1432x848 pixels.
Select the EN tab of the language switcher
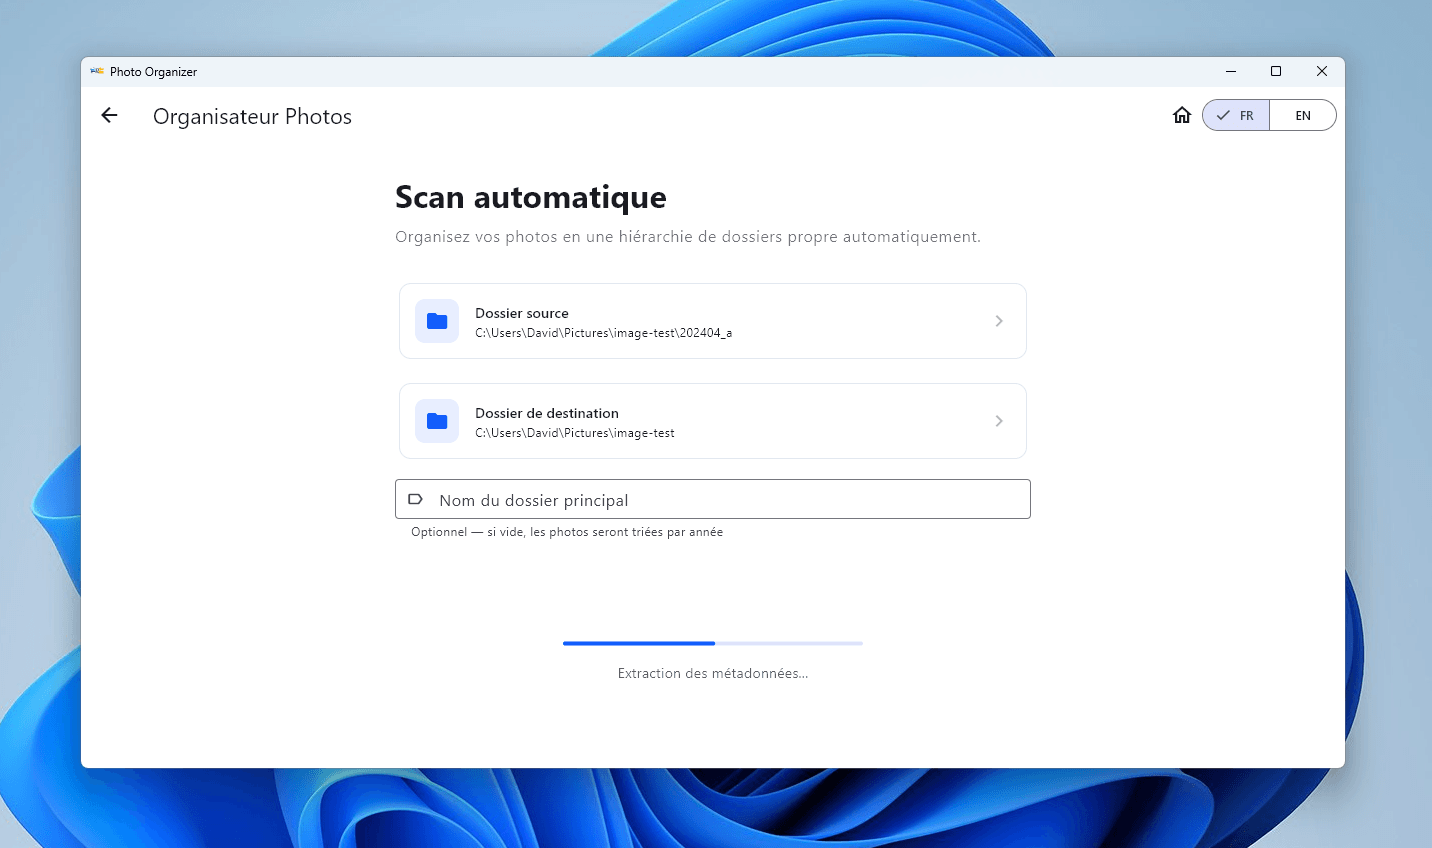[1303, 115]
